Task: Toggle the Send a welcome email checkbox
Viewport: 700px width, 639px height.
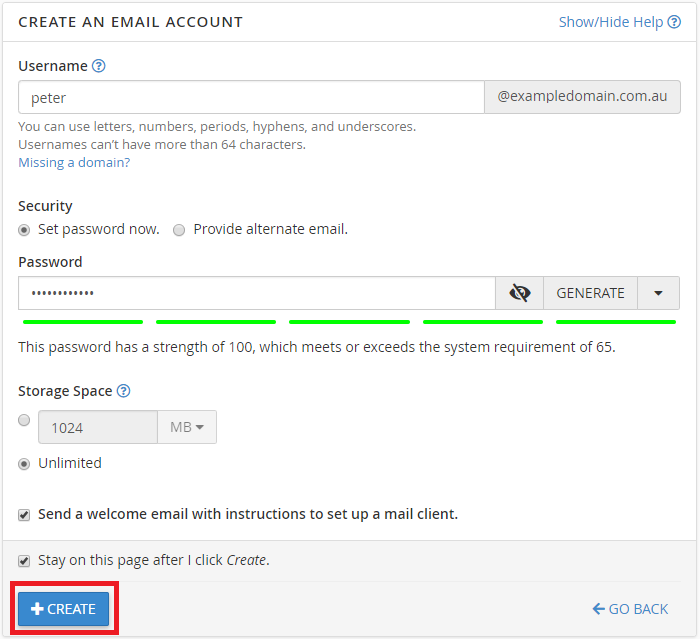Action: coord(24,514)
